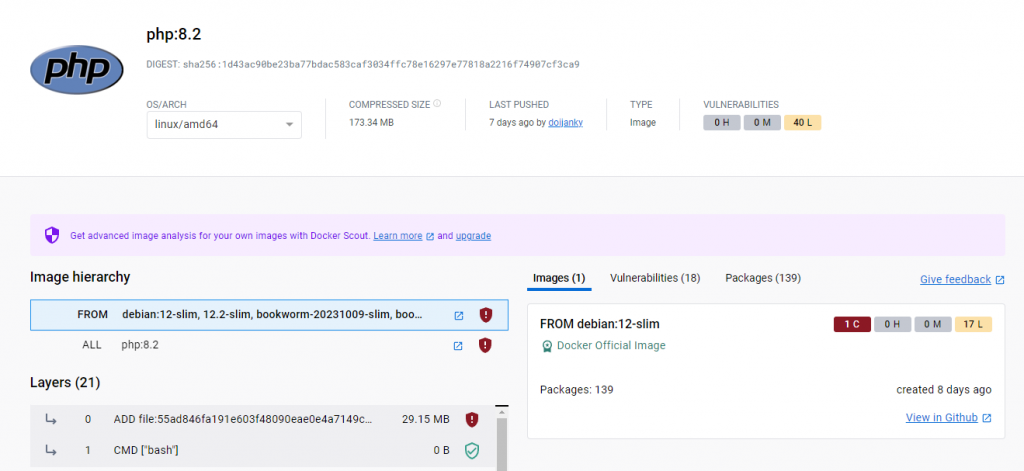Click red shield icon on php:8.2 row

(485, 345)
